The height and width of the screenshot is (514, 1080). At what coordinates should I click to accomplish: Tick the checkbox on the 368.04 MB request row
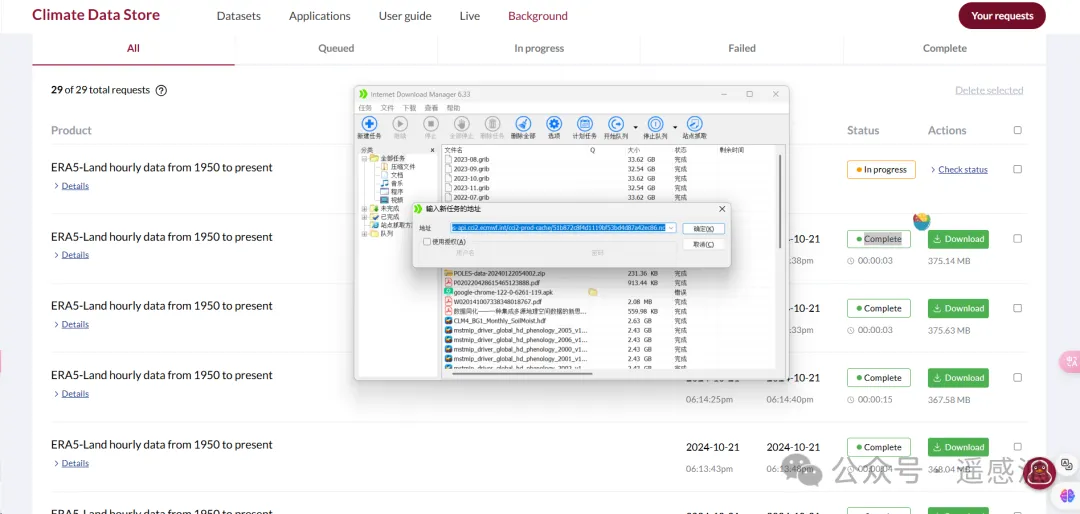(1017, 446)
